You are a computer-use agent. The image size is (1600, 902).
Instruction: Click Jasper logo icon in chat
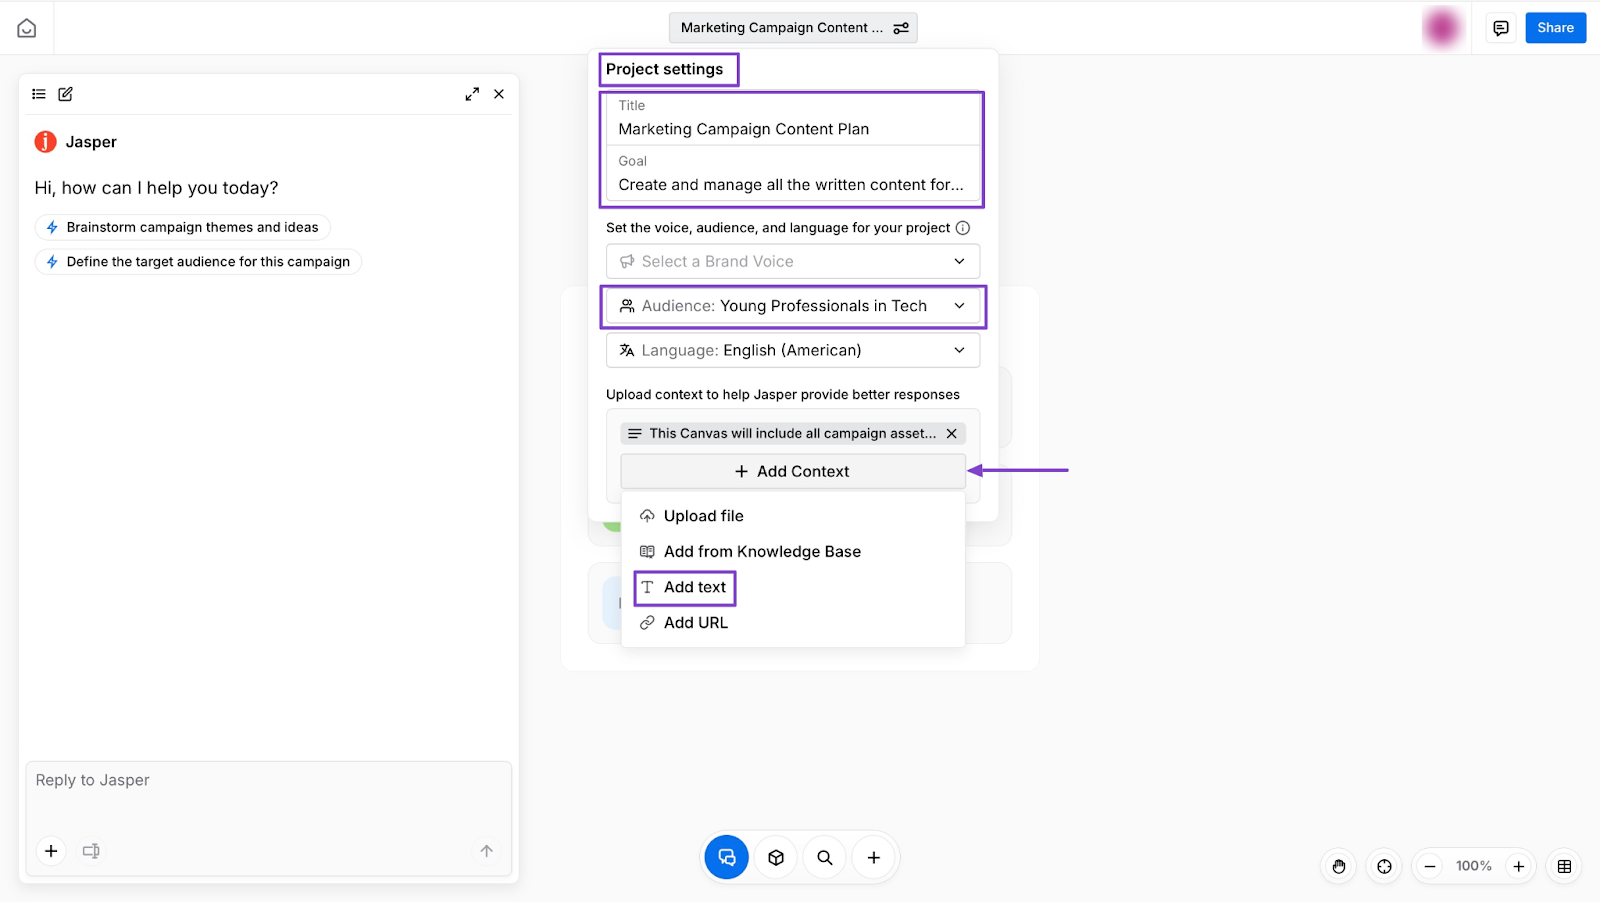click(45, 142)
